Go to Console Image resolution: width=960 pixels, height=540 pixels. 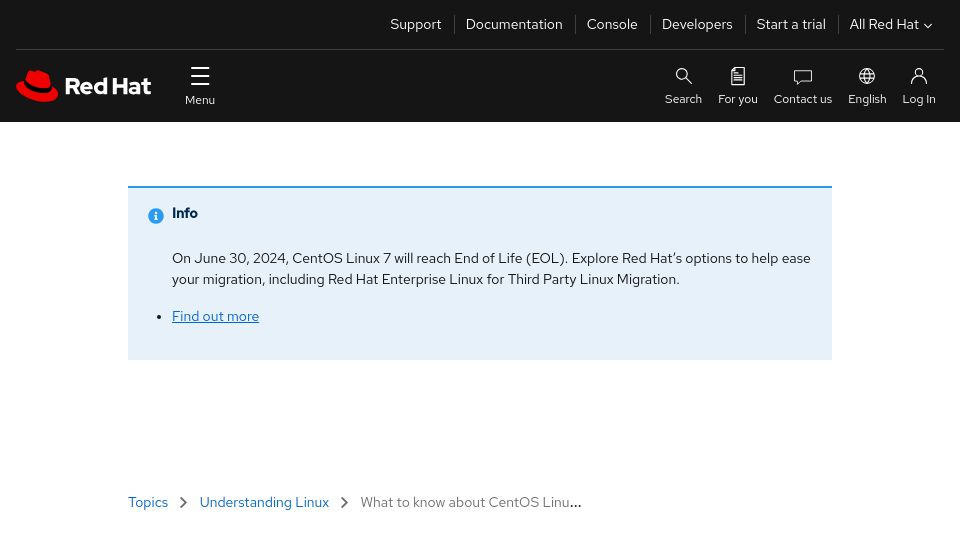tap(612, 24)
